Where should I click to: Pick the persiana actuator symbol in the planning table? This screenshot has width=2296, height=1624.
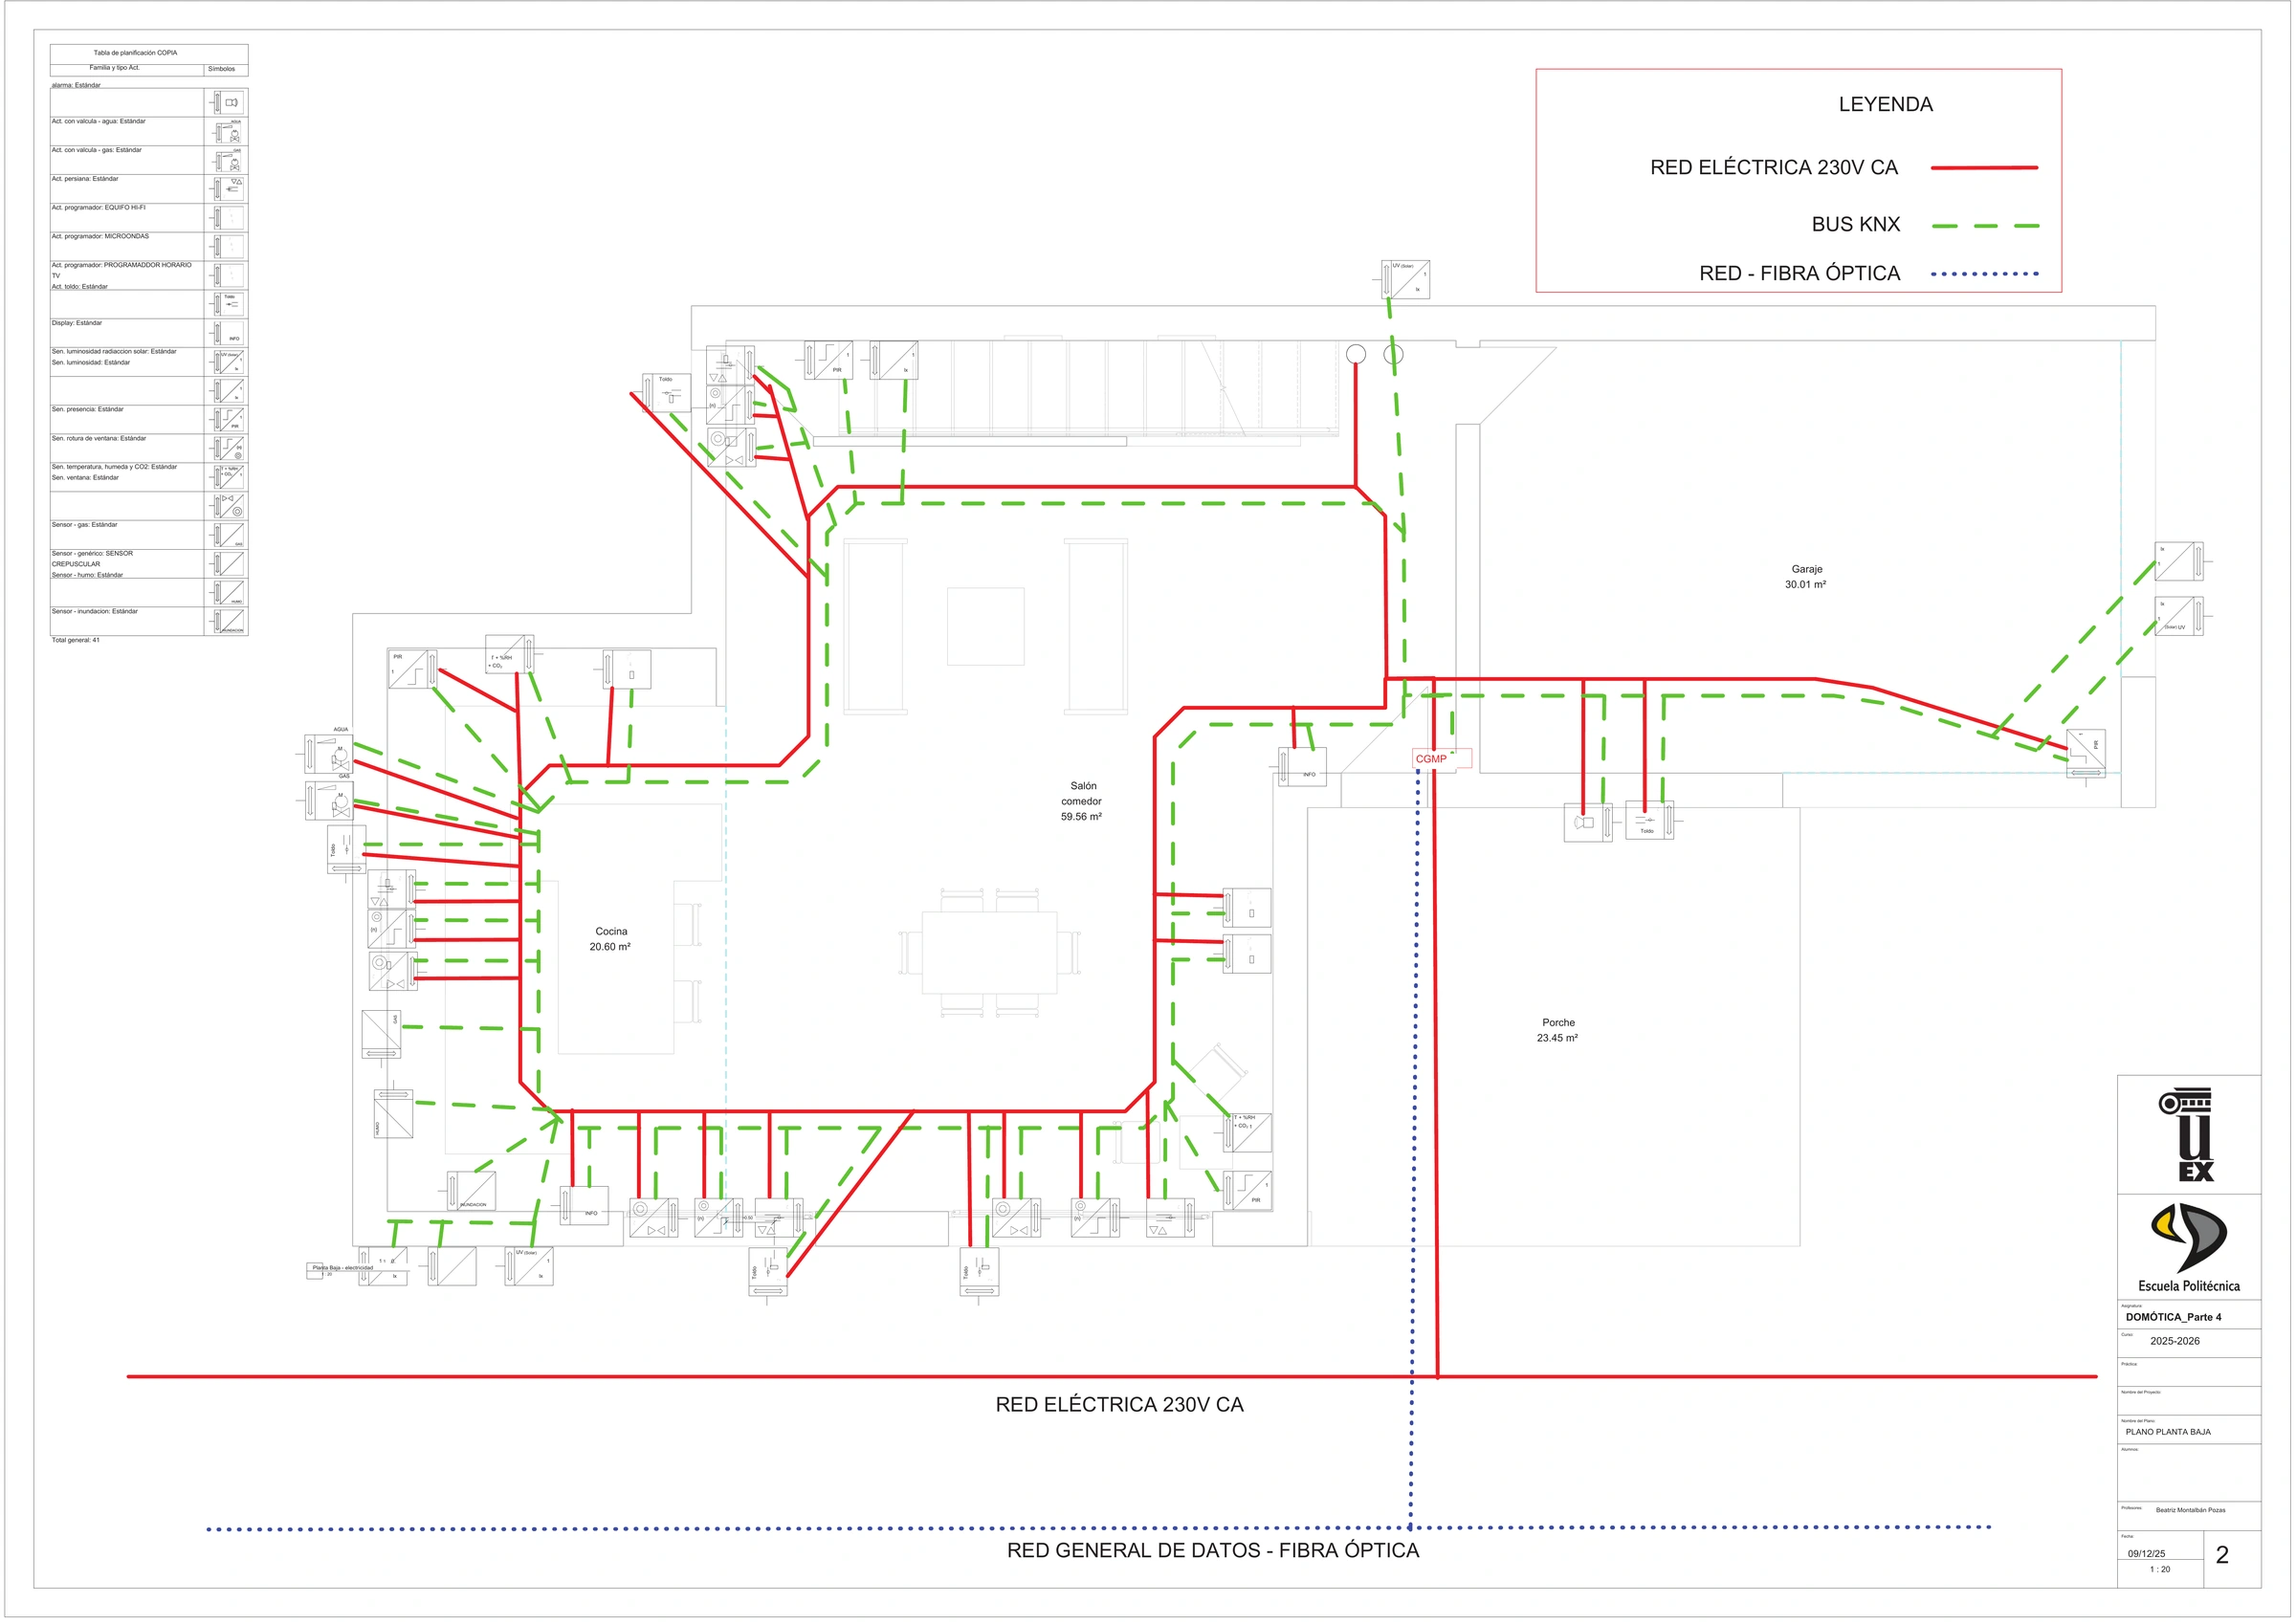click(x=229, y=189)
